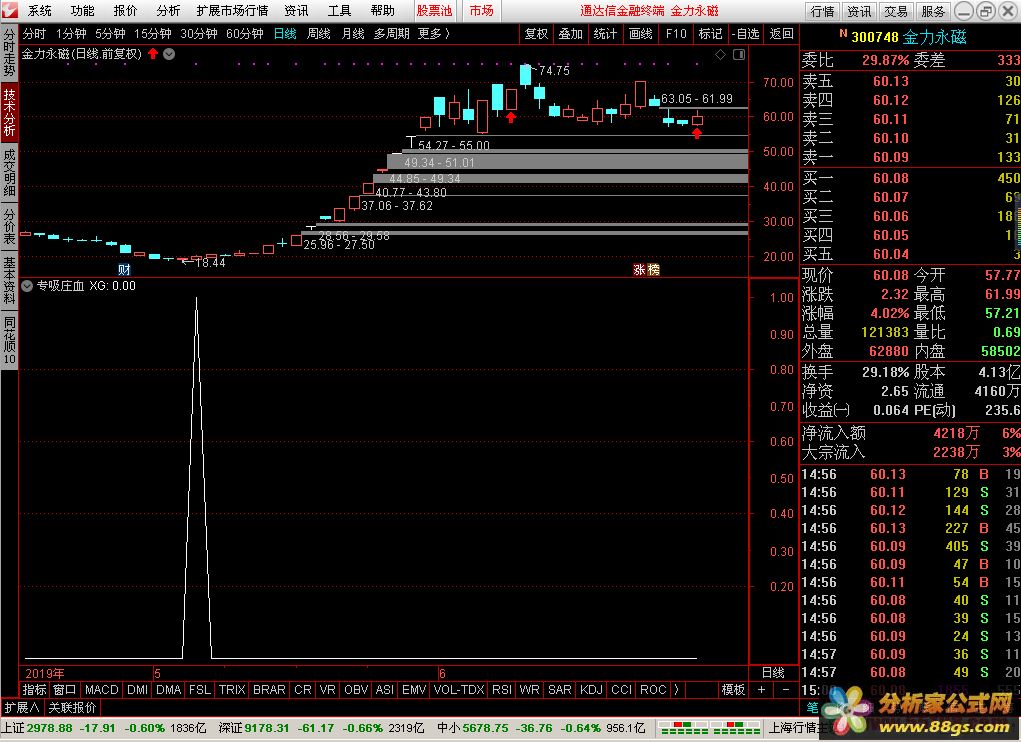The height and width of the screenshot is (742, 1021).
Task: Open the 扩展市场行情 menu
Action: [232, 11]
